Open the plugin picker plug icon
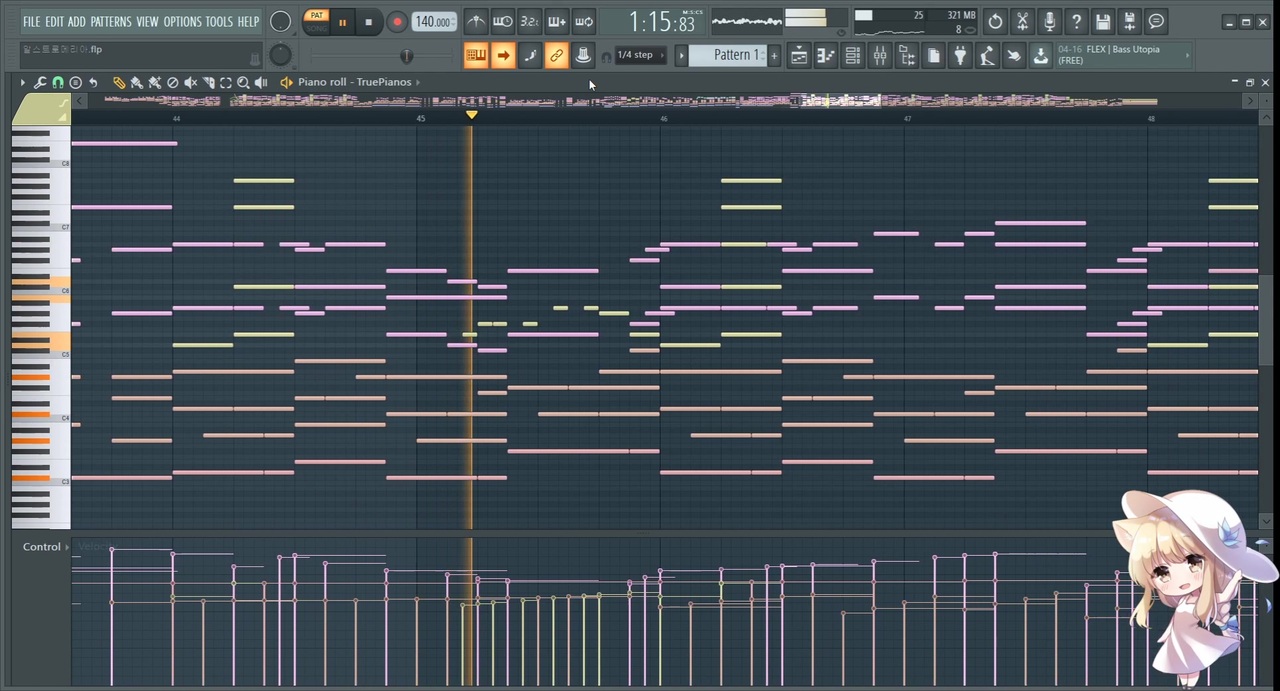 point(960,56)
